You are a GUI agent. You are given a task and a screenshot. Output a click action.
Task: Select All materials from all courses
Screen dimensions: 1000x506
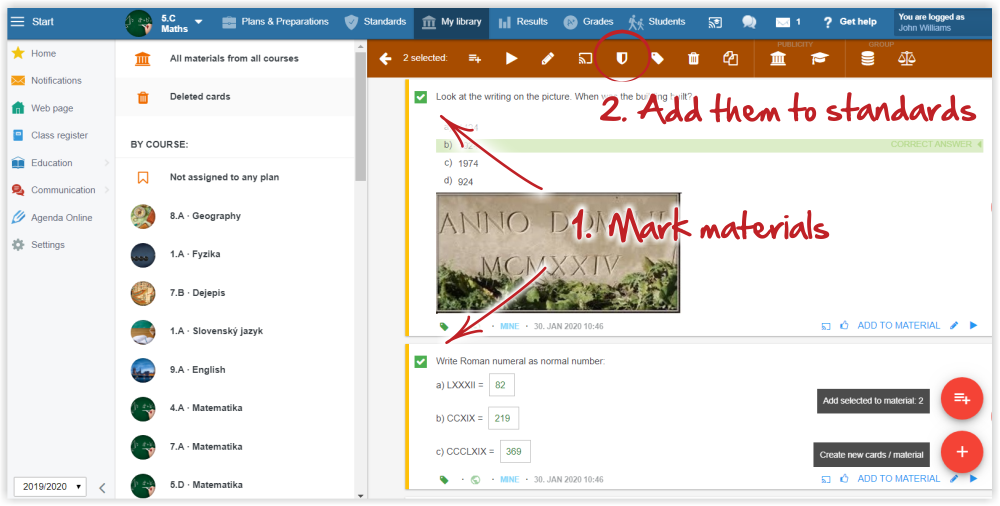click(235, 59)
